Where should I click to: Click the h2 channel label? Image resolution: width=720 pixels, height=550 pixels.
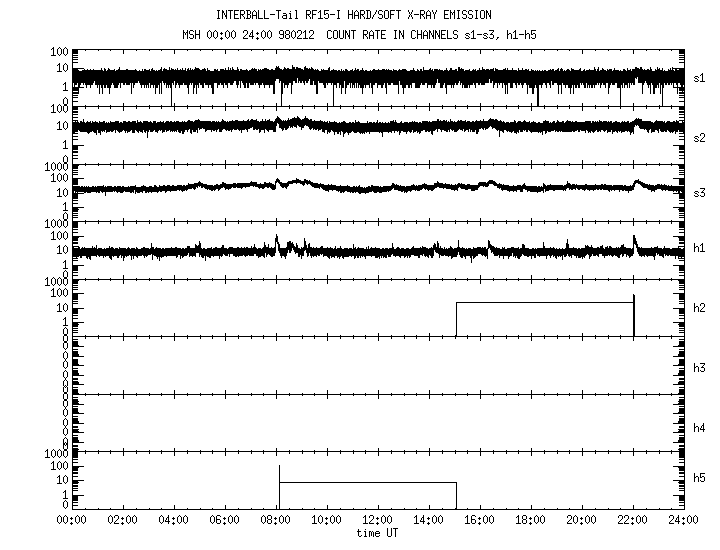pos(699,308)
